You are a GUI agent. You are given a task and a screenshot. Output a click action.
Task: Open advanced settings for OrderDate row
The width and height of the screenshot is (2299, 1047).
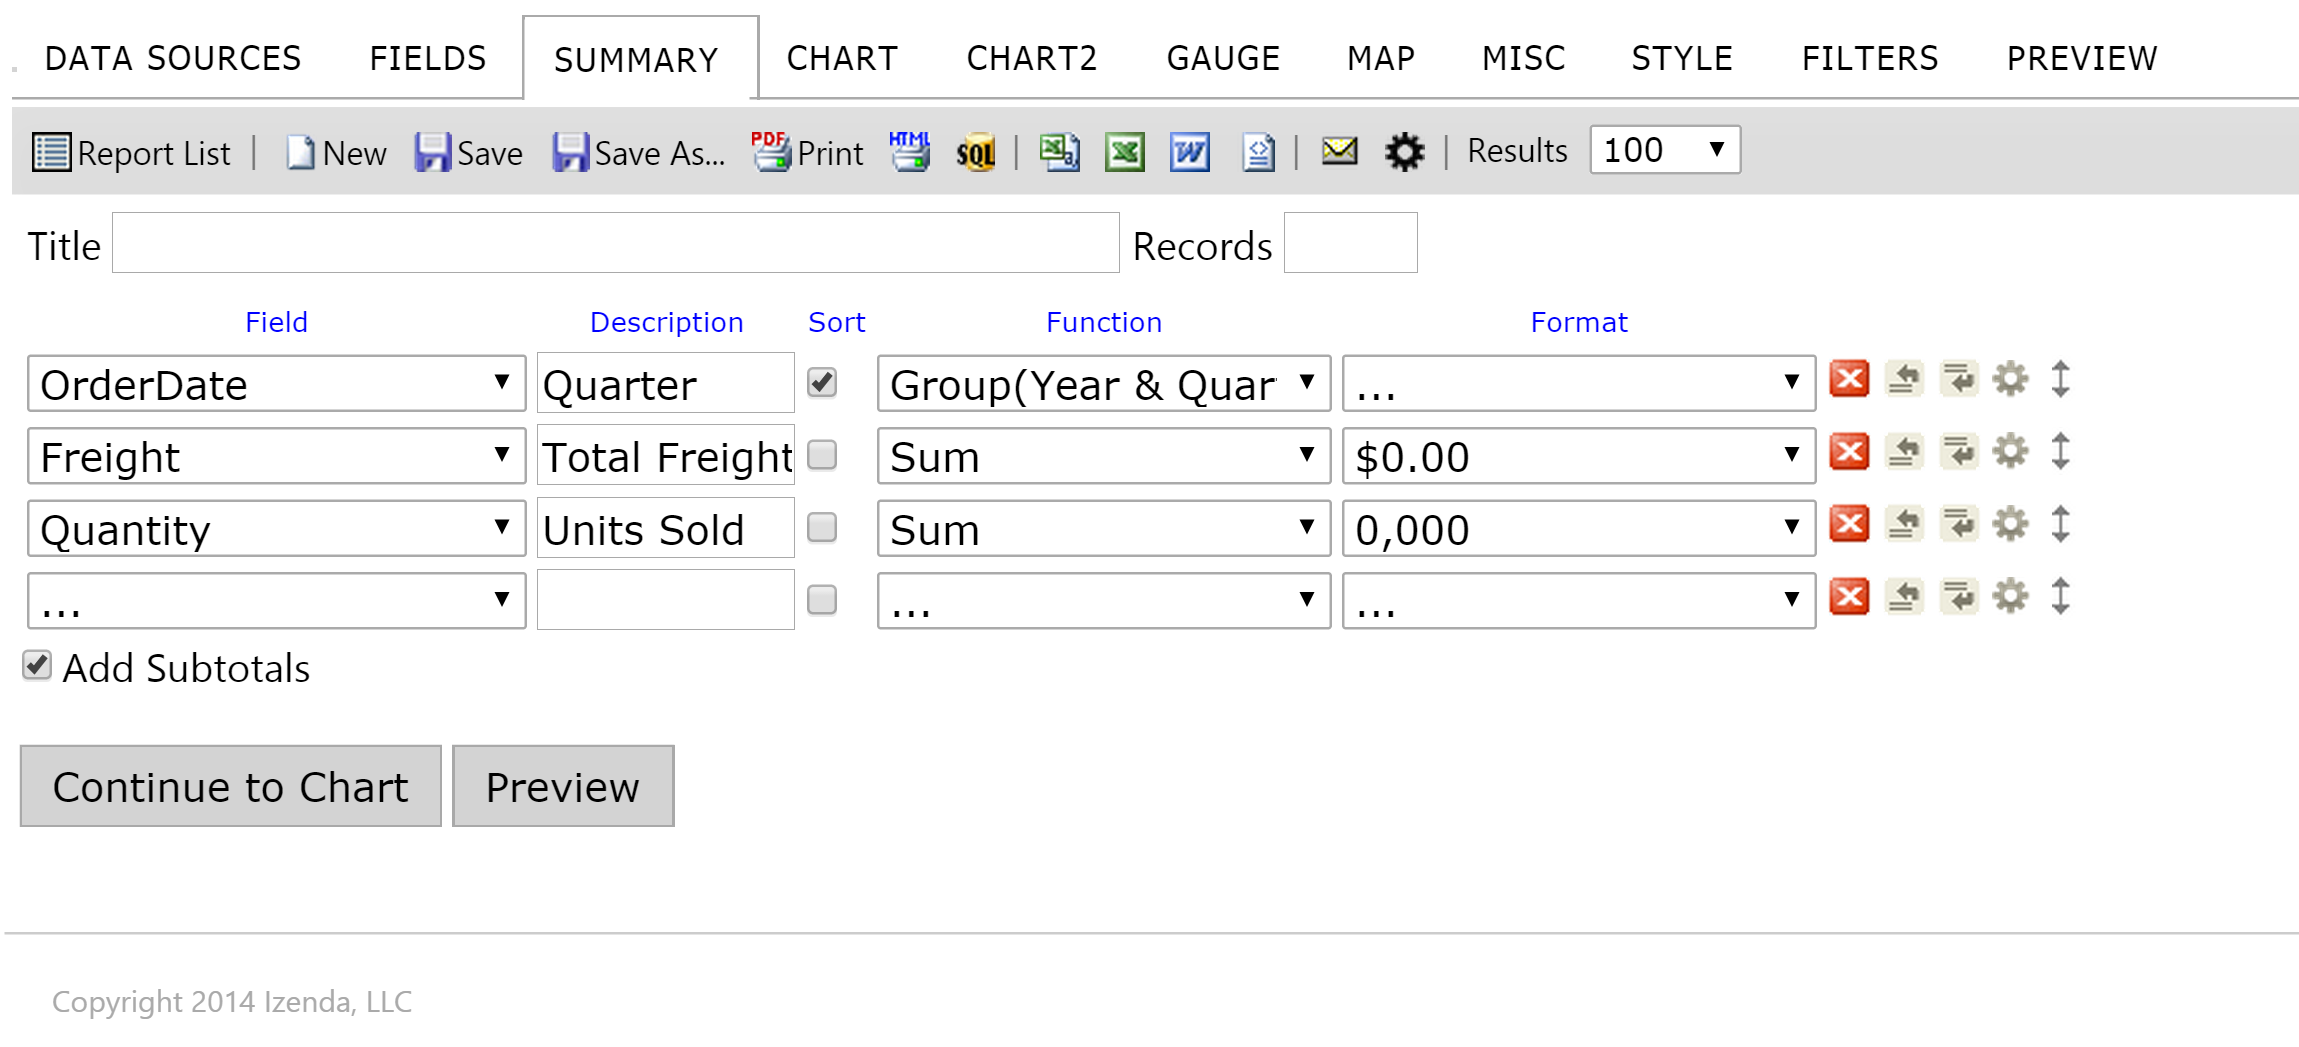[x=2010, y=379]
